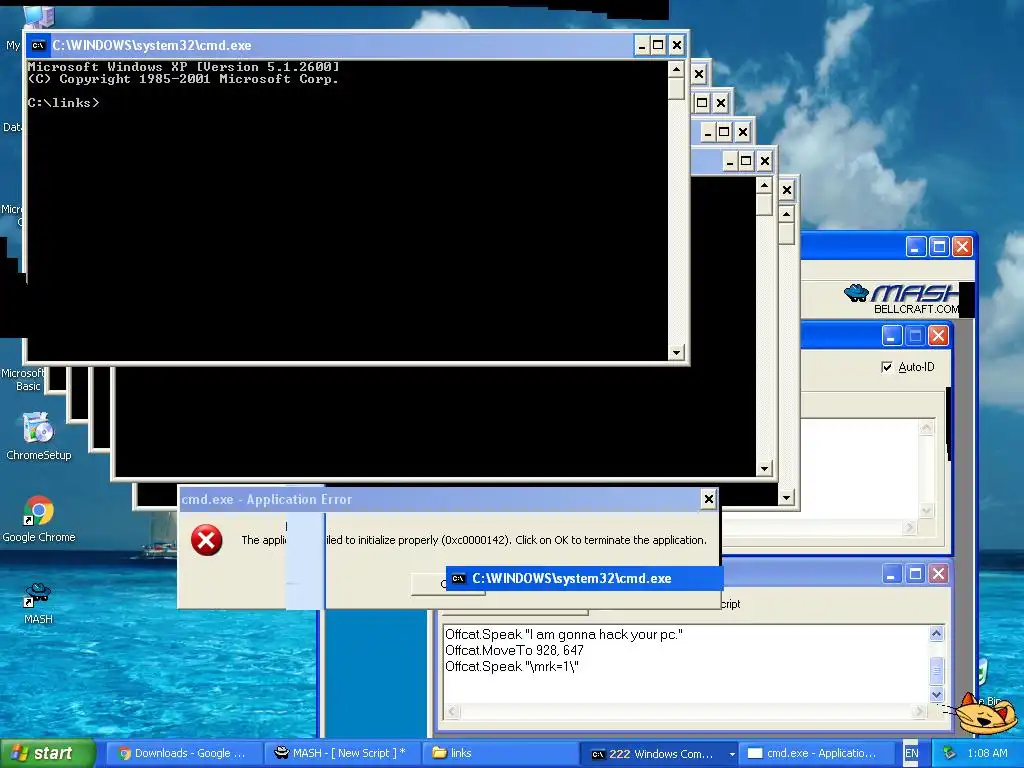Click the cmd icon in front cmd.exe title bar
The height and width of the screenshot is (768, 1024).
pyautogui.click(x=39, y=45)
